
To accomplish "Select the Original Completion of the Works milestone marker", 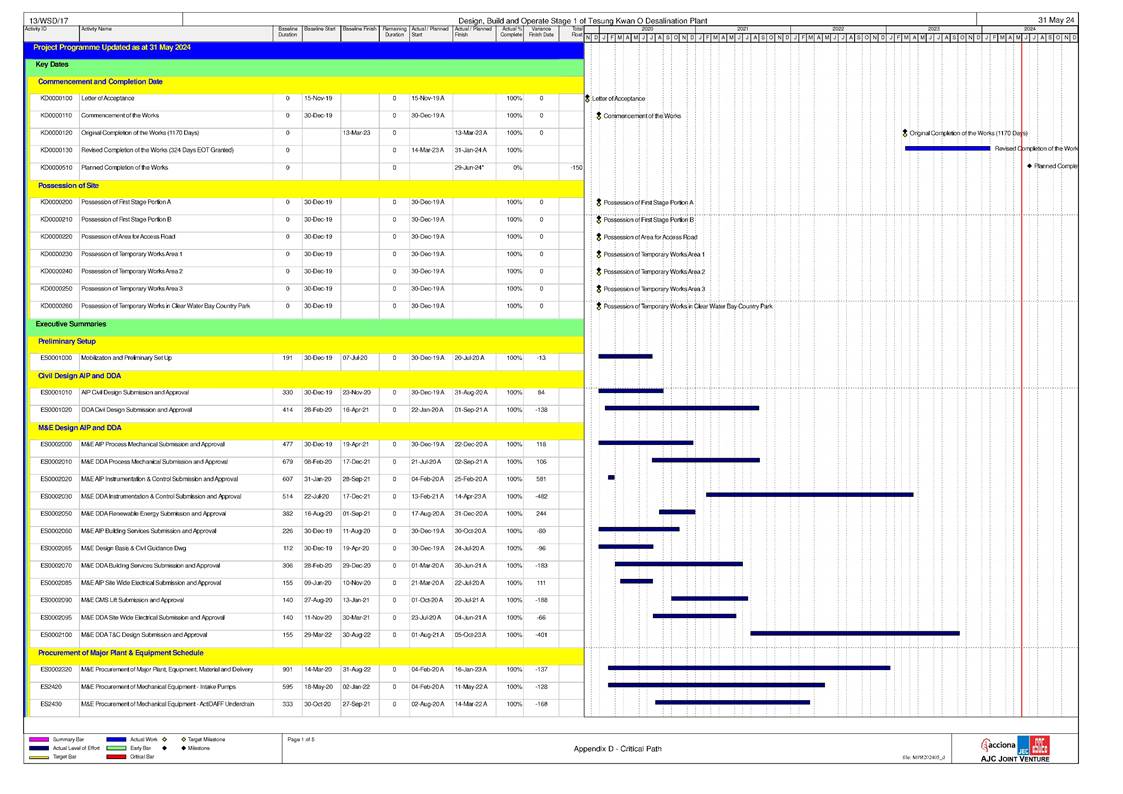I will (904, 132).
